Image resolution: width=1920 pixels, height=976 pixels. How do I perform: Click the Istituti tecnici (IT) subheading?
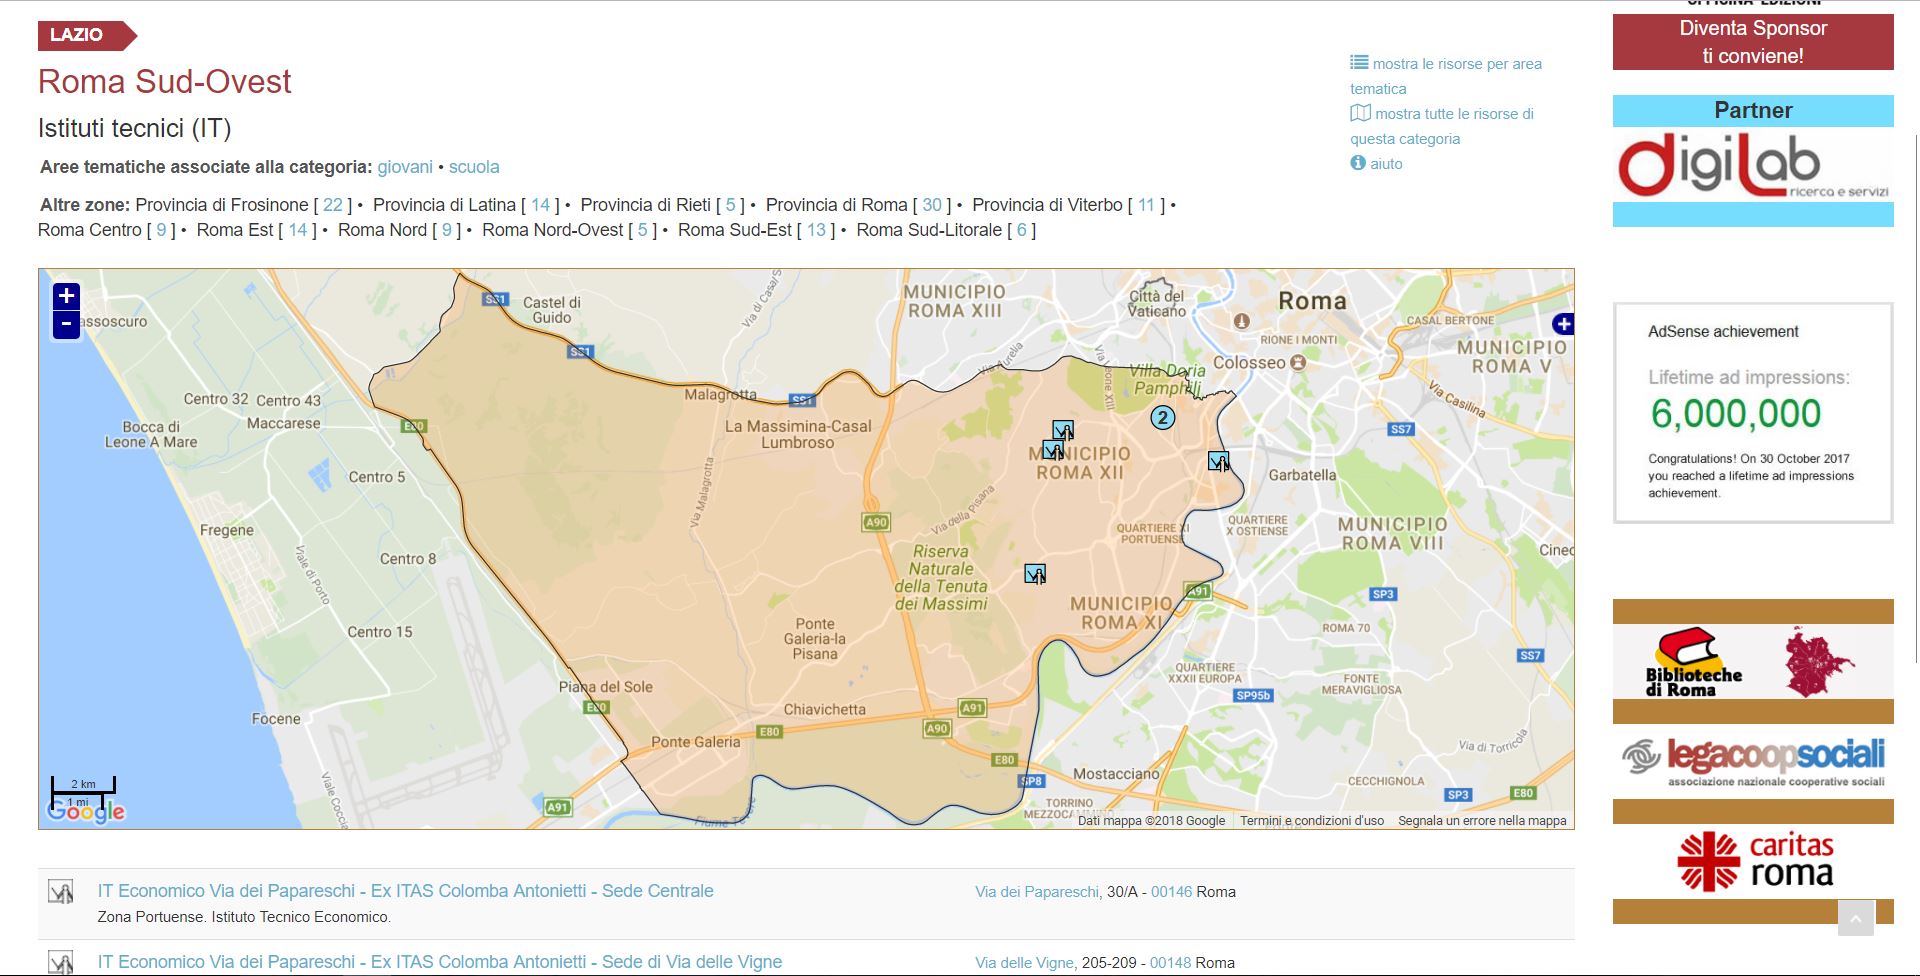(x=135, y=128)
